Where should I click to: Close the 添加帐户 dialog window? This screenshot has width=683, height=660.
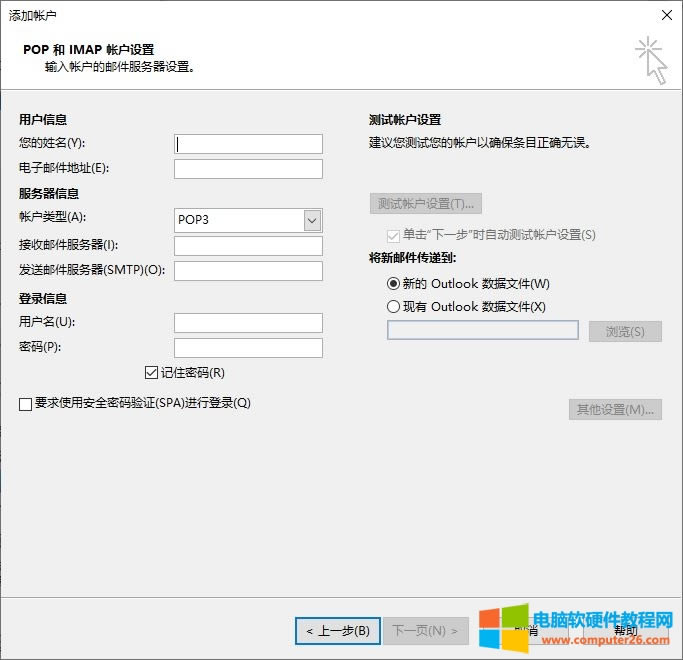click(665, 15)
